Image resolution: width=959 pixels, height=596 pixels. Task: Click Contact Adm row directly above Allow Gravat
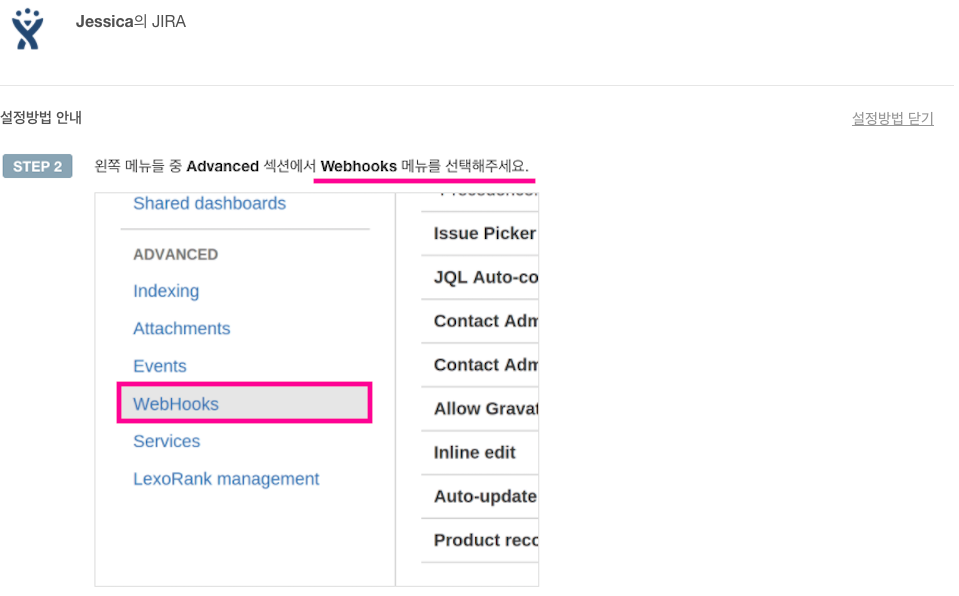pos(485,365)
